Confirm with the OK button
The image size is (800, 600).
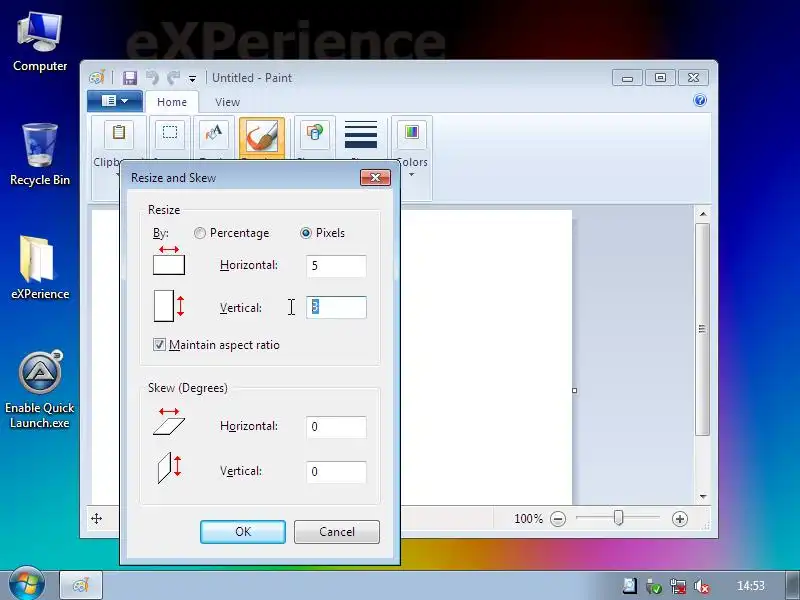tap(243, 532)
